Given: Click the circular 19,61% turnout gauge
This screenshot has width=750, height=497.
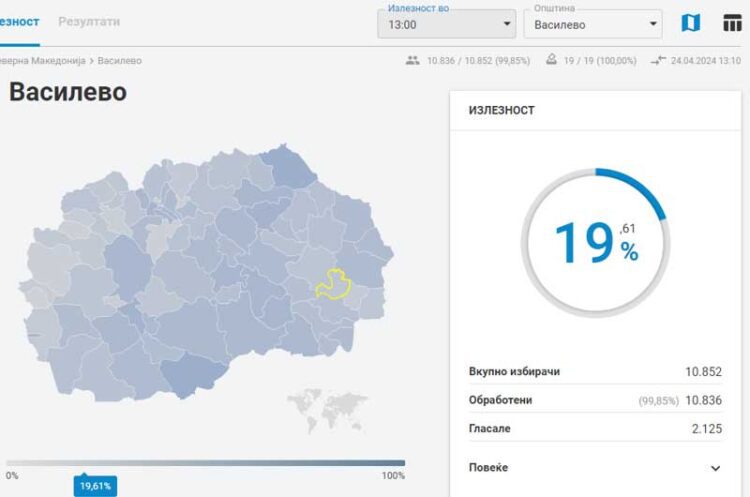Looking at the screenshot, I should point(596,243).
